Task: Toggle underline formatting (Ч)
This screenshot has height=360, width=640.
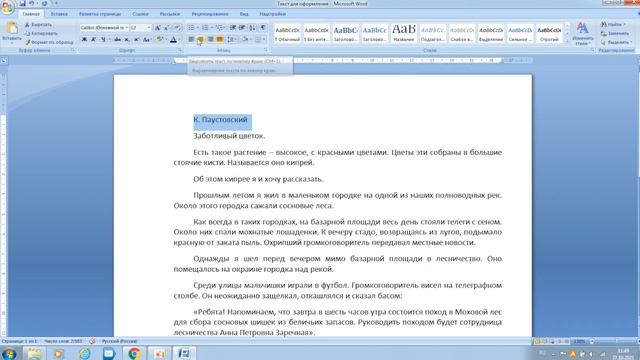Action: click(103, 40)
